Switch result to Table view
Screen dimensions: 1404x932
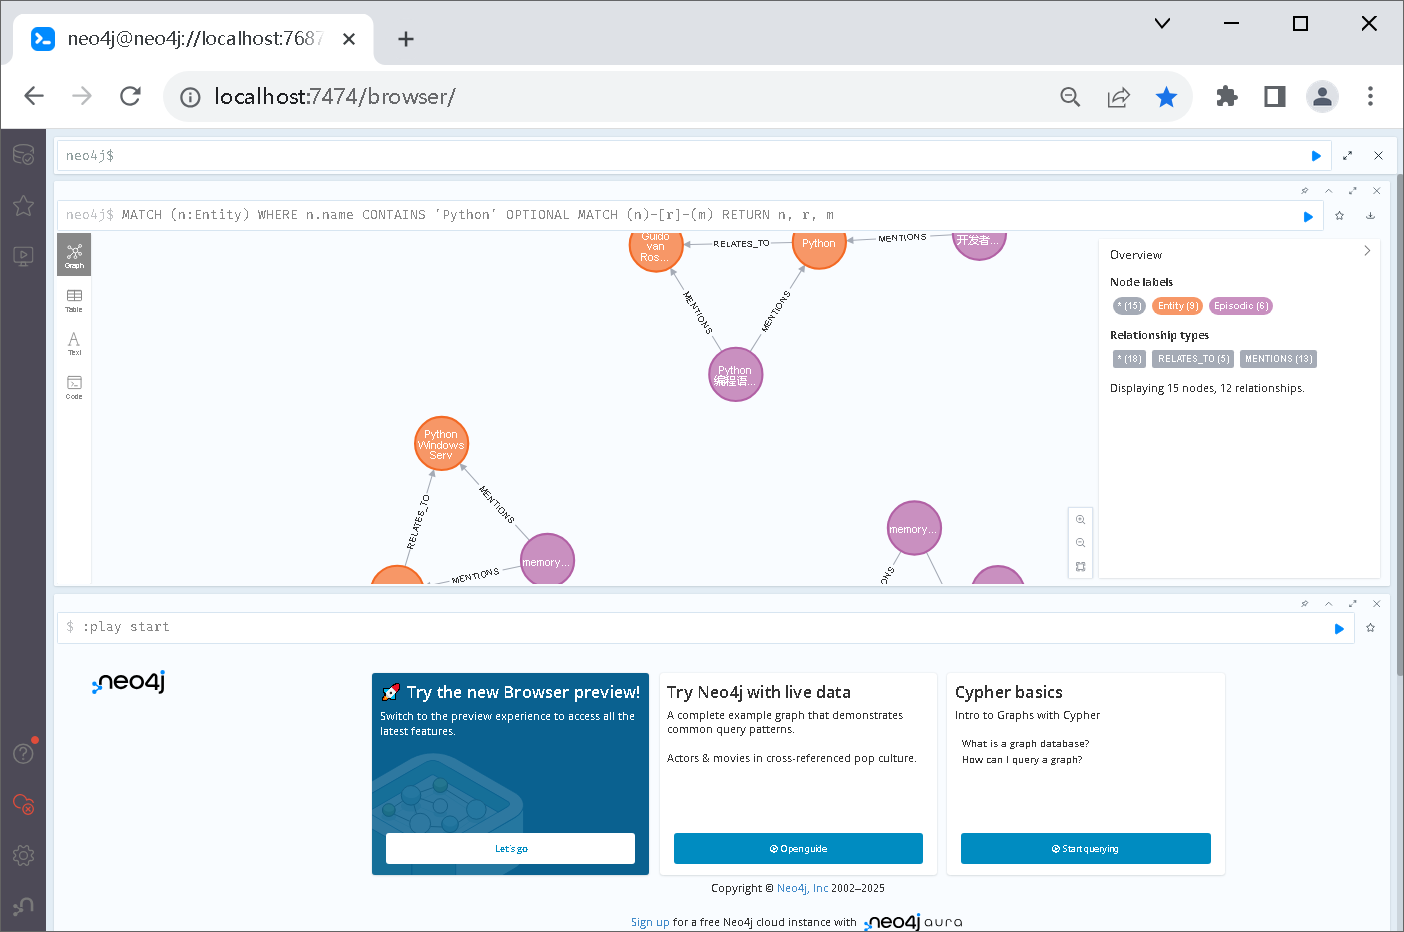[74, 300]
